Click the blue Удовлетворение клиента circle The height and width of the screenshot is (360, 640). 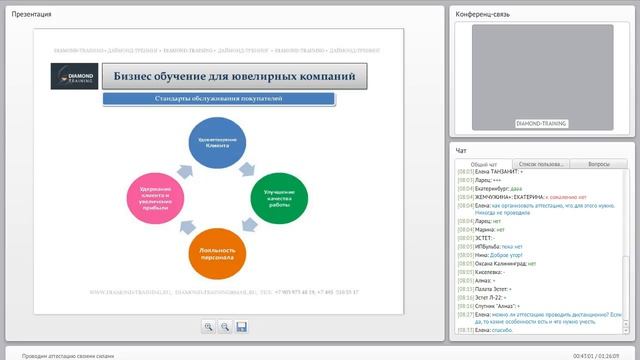pyautogui.click(x=217, y=142)
